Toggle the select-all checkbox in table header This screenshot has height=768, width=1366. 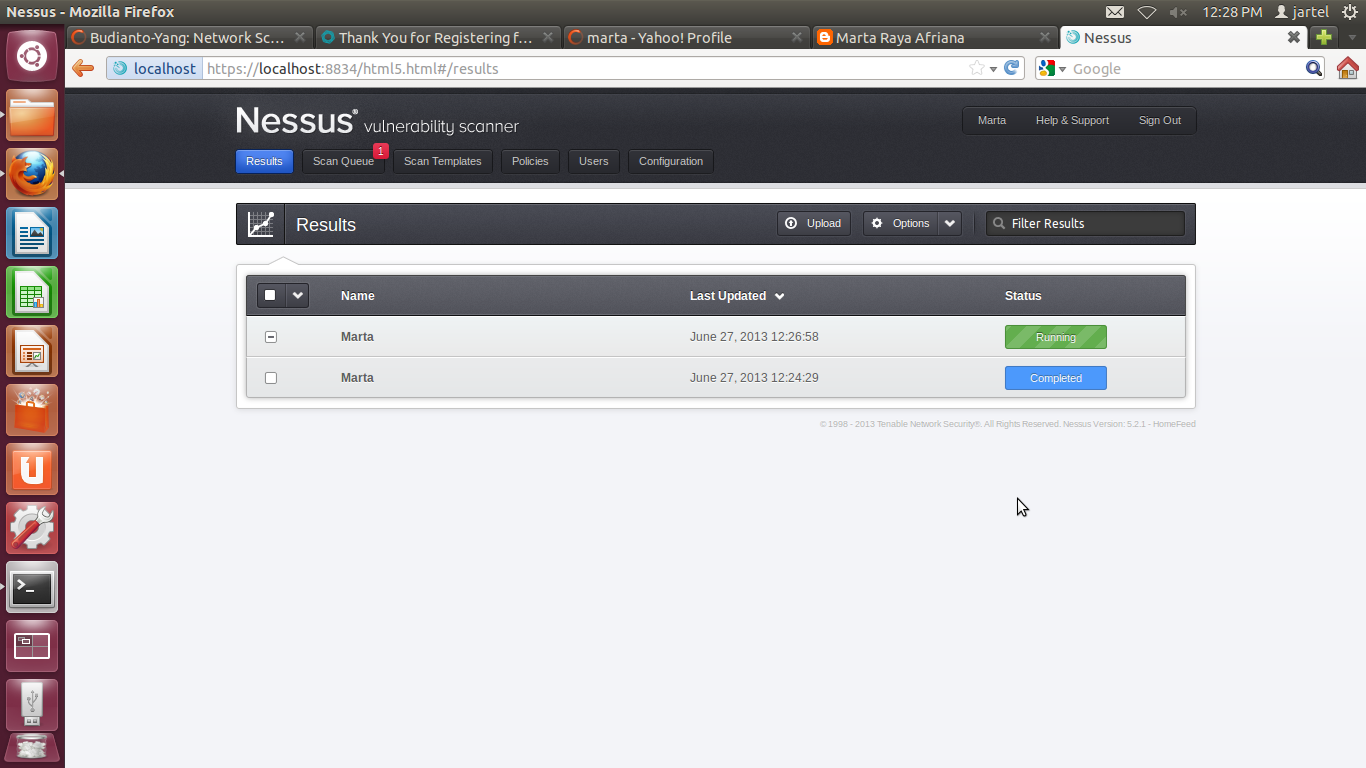[x=270, y=295]
